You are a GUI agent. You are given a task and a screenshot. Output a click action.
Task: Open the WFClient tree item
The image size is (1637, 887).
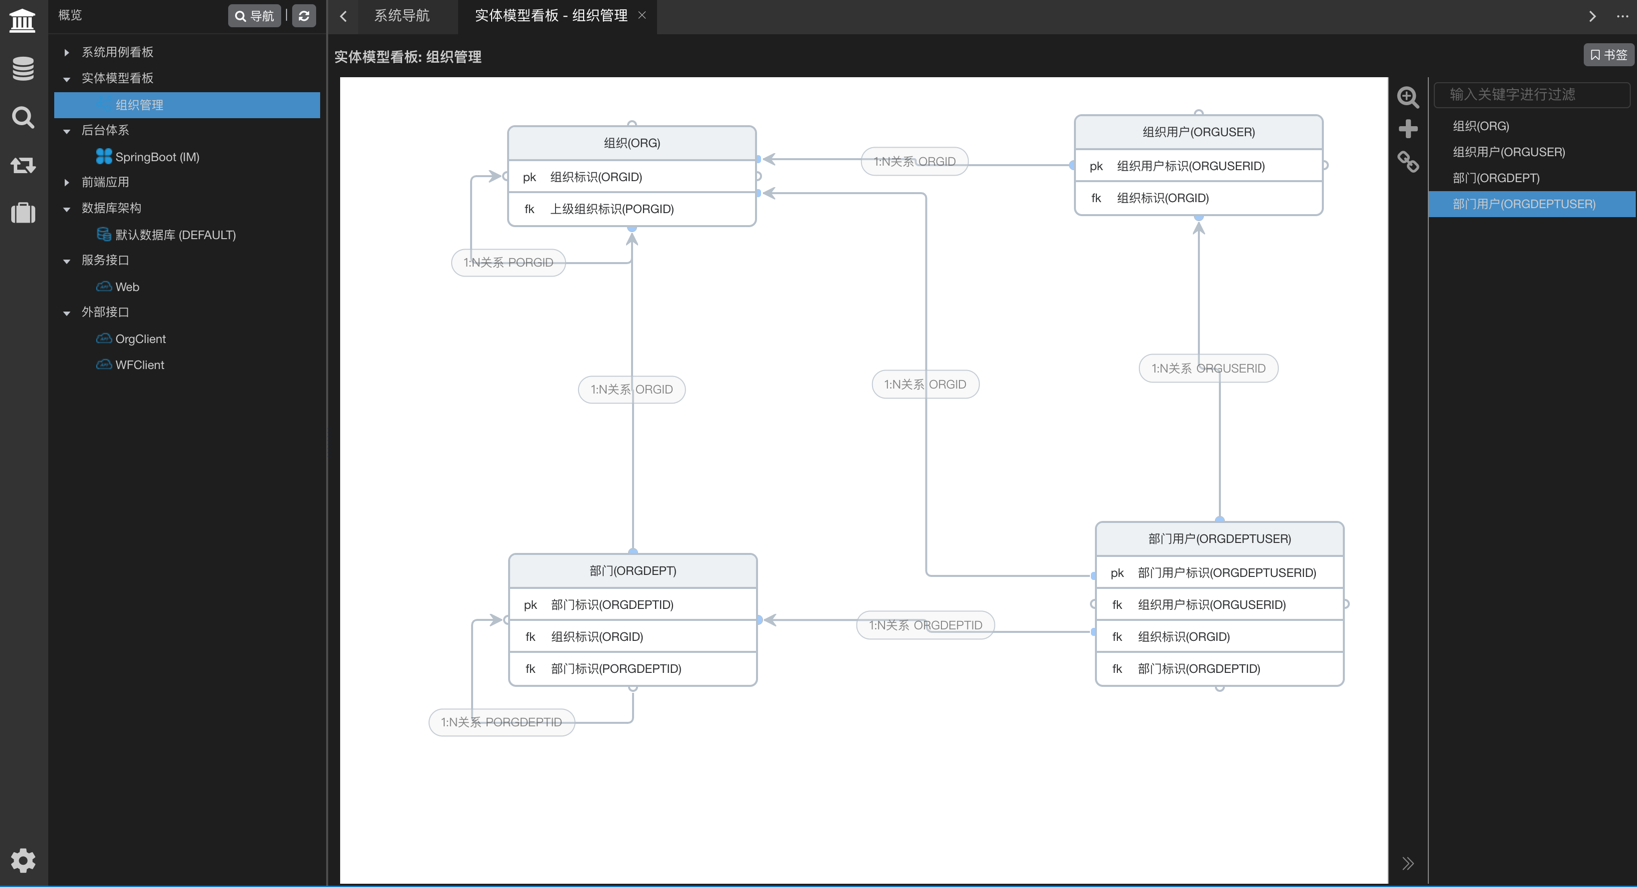coord(139,364)
